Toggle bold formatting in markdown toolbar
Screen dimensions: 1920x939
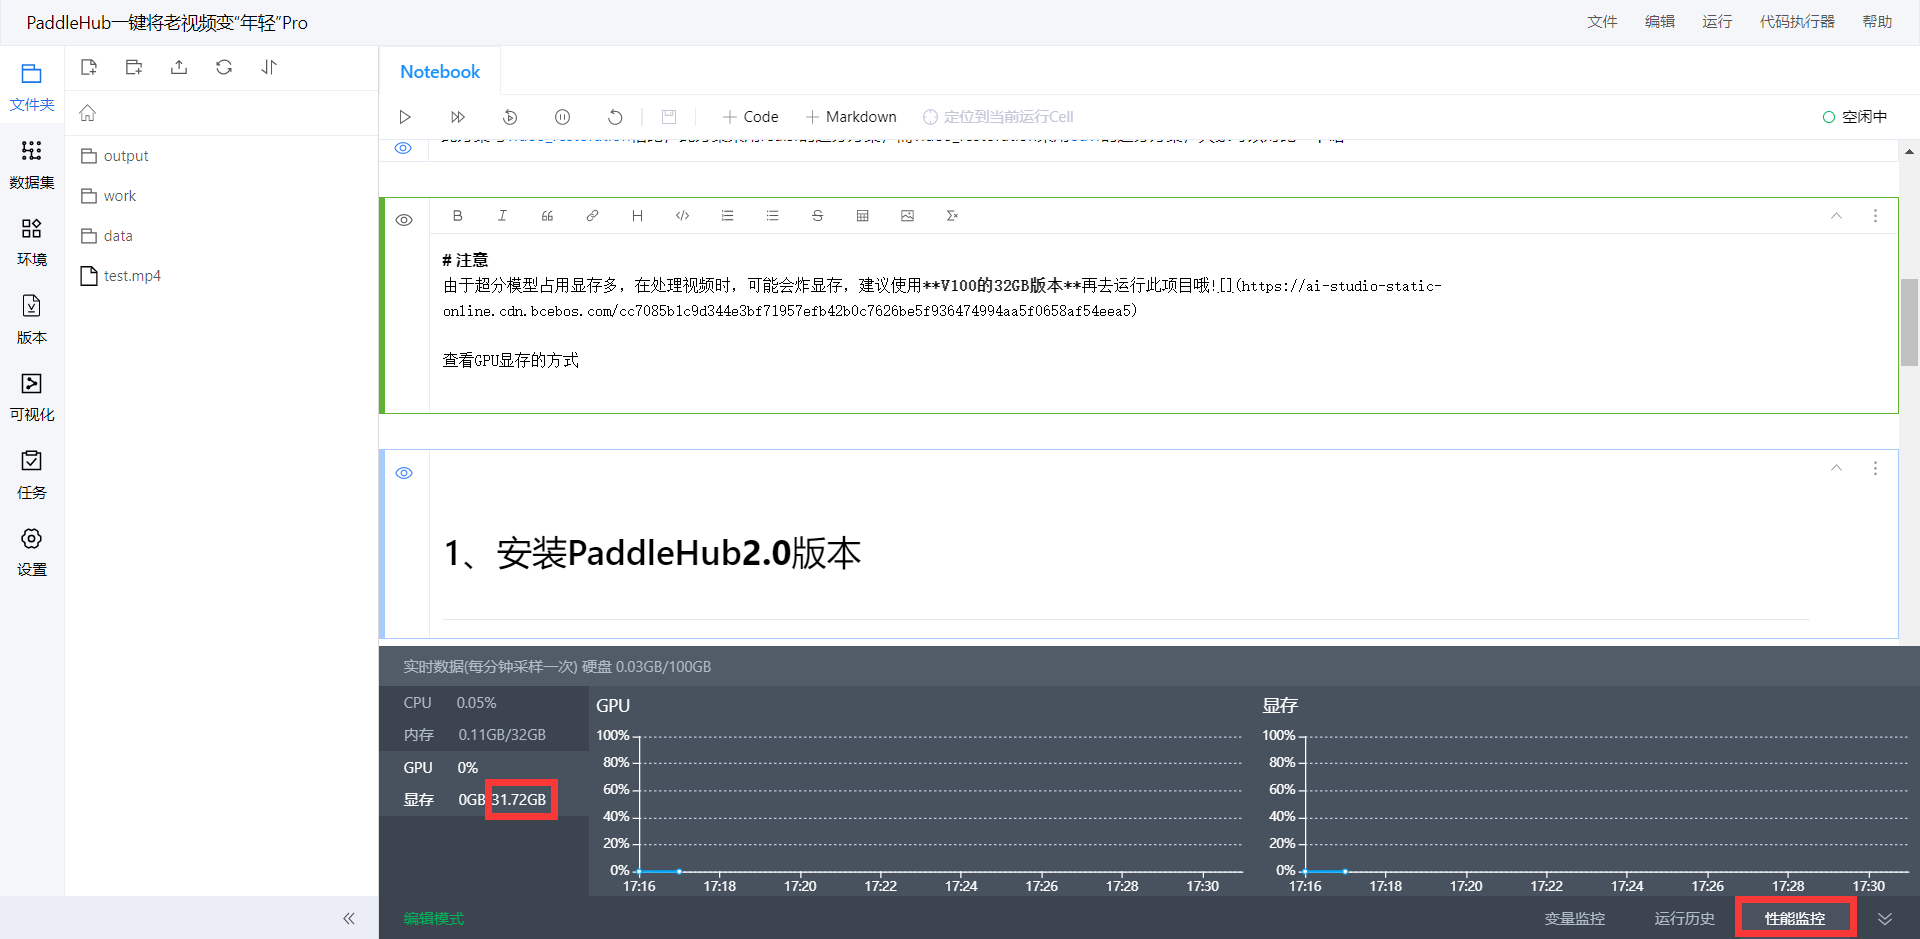click(x=457, y=215)
